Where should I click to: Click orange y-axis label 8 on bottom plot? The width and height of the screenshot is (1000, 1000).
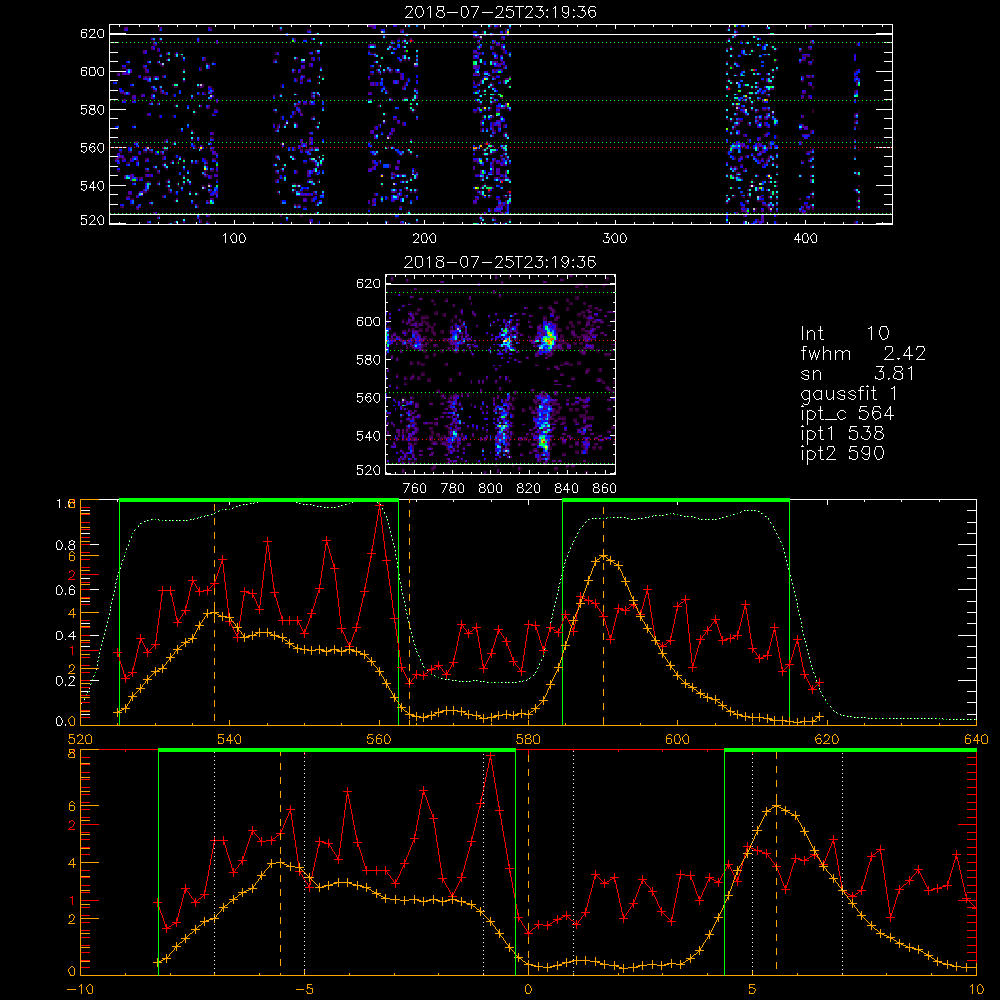[71, 754]
